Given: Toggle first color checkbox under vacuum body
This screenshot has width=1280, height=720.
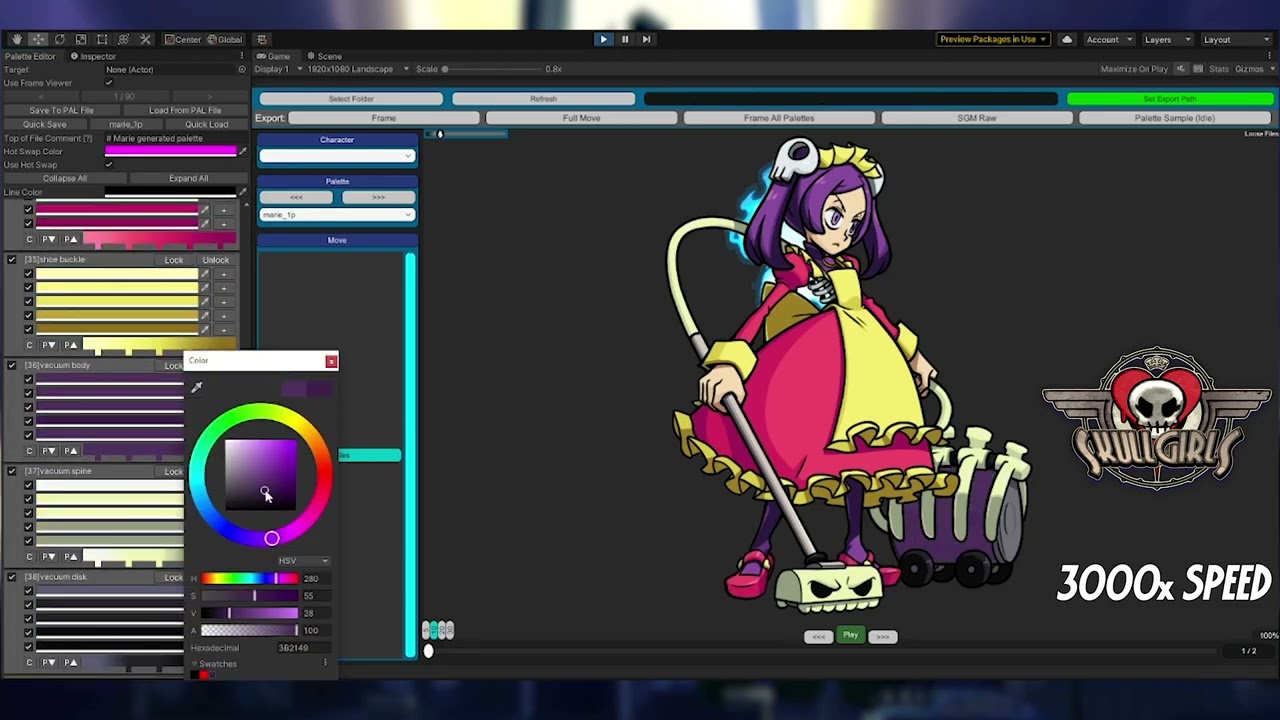Looking at the screenshot, I should pos(28,380).
